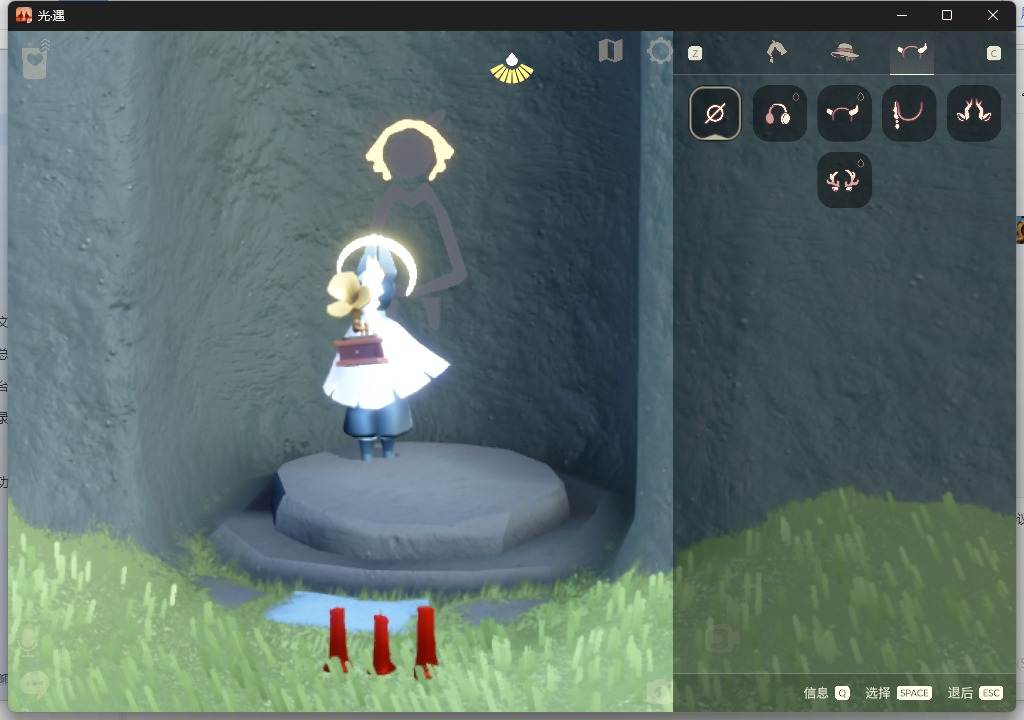Choose the curved antler pair accessory

973,113
